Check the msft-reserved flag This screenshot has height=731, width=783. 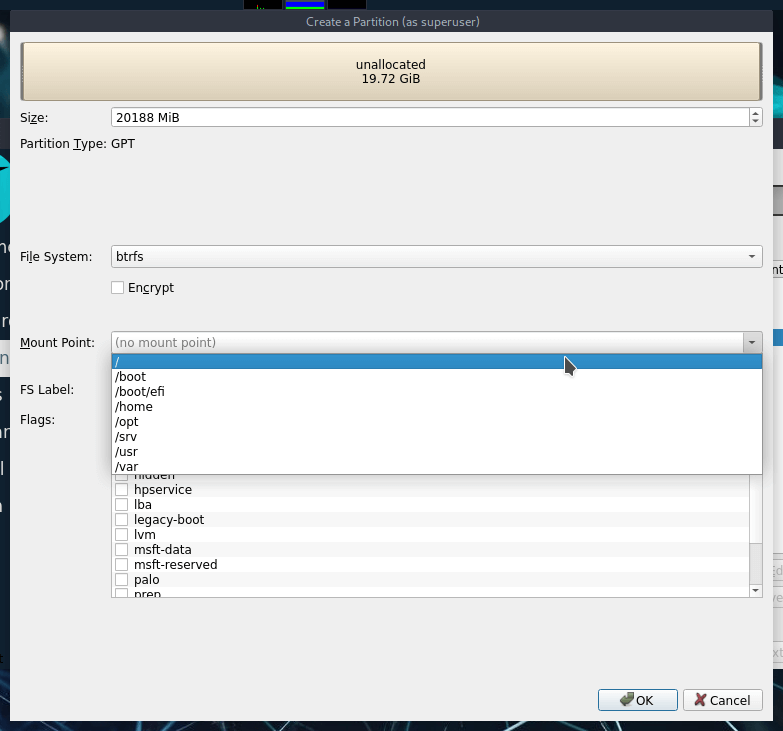[x=121, y=565]
